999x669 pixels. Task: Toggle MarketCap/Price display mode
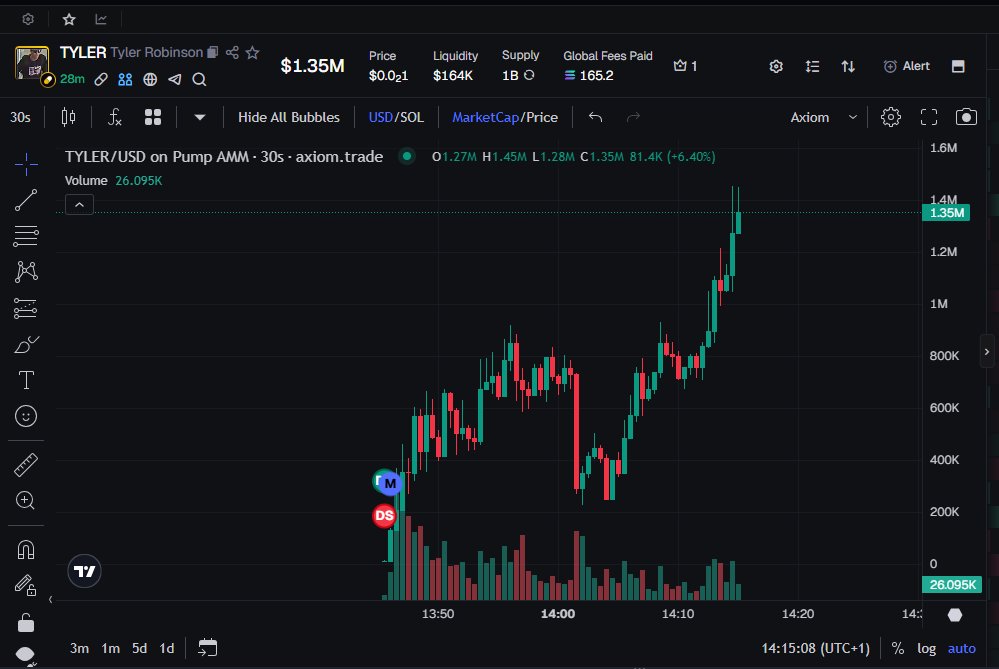tap(505, 117)
